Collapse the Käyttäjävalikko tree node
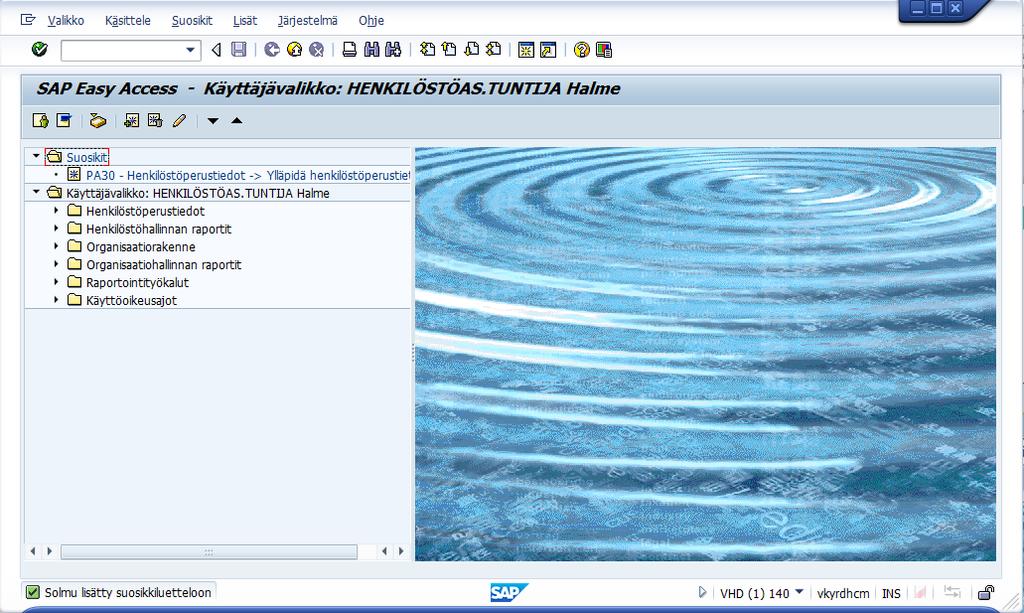 36,192
